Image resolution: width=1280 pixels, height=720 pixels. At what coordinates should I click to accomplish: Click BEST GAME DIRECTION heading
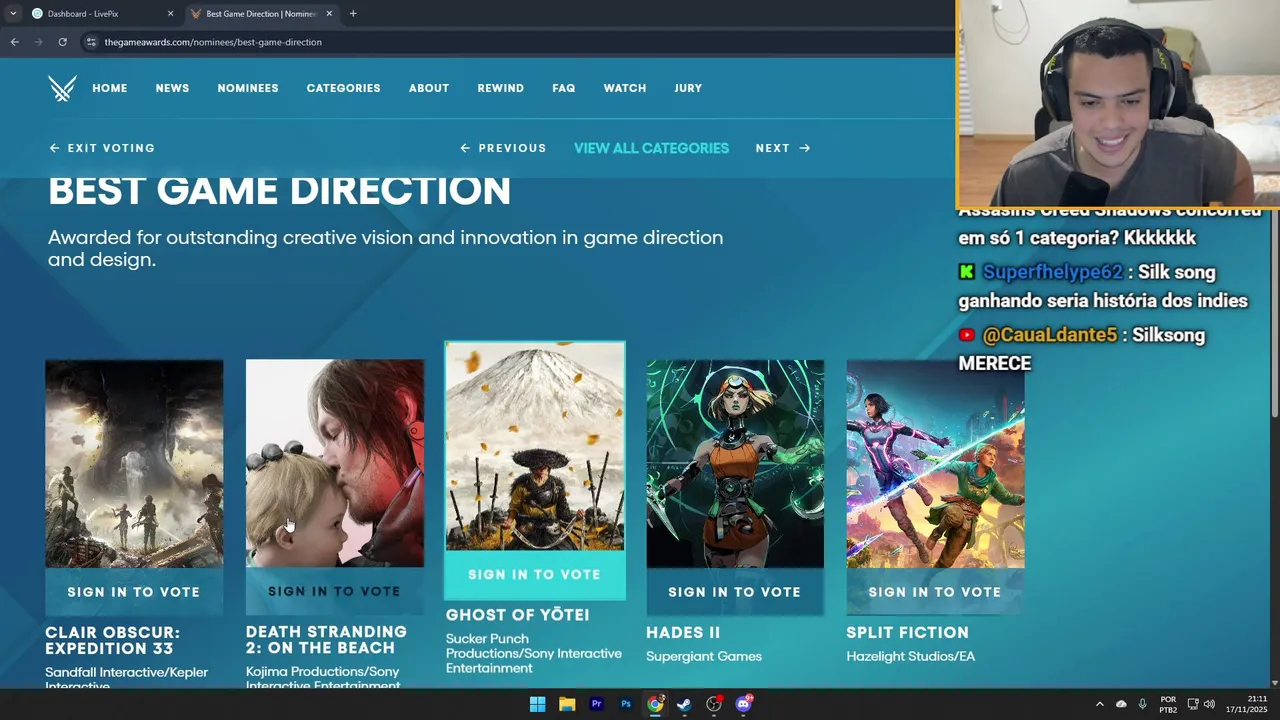point(279,191)
